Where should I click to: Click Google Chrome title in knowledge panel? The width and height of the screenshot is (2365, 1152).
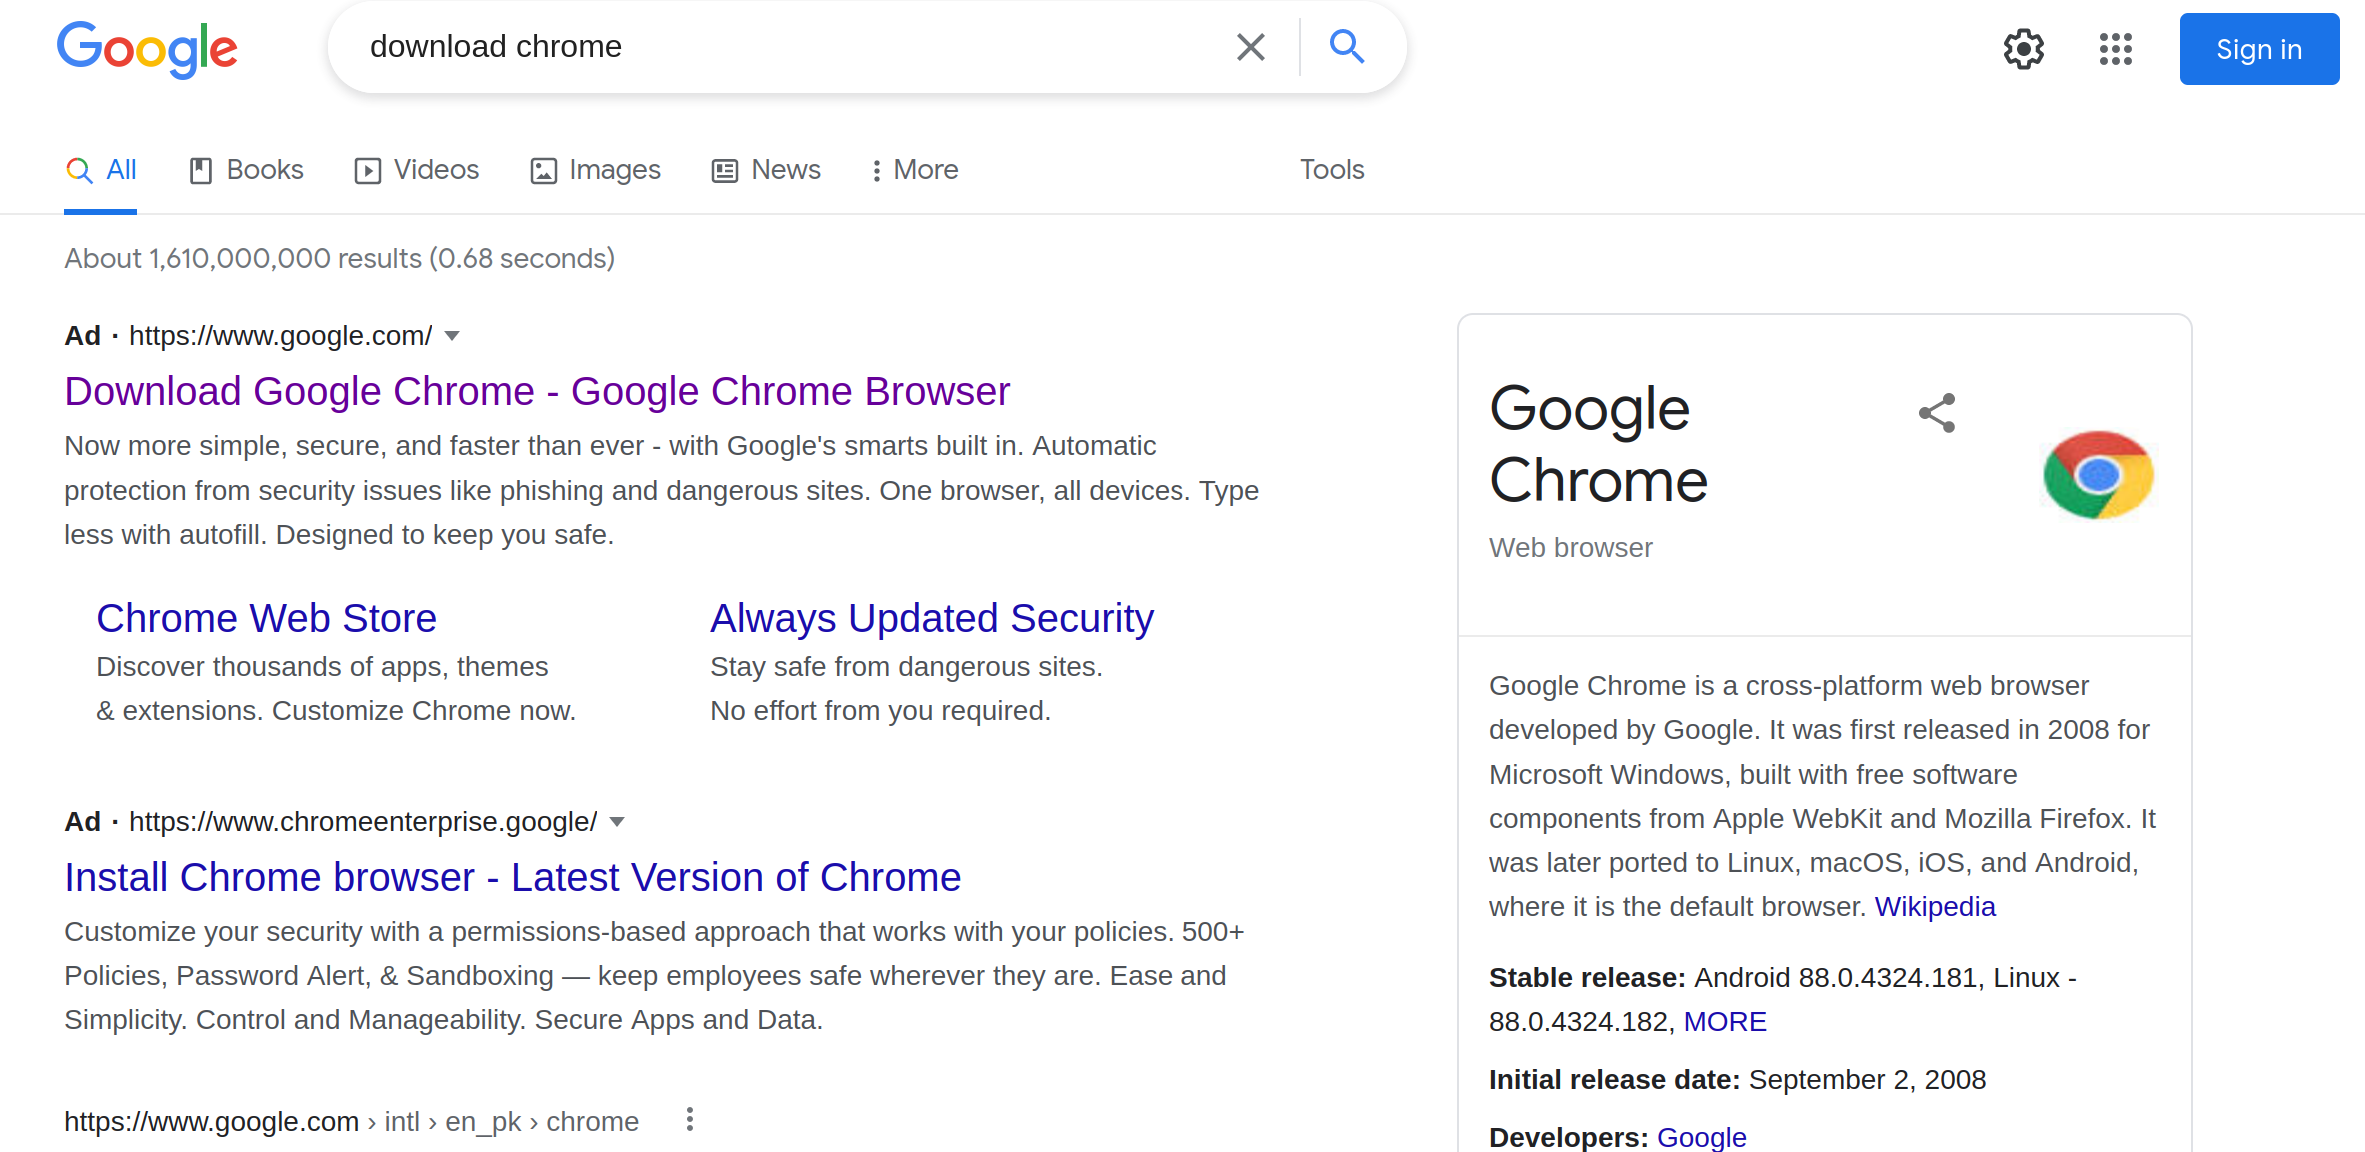pos(1598,444)
